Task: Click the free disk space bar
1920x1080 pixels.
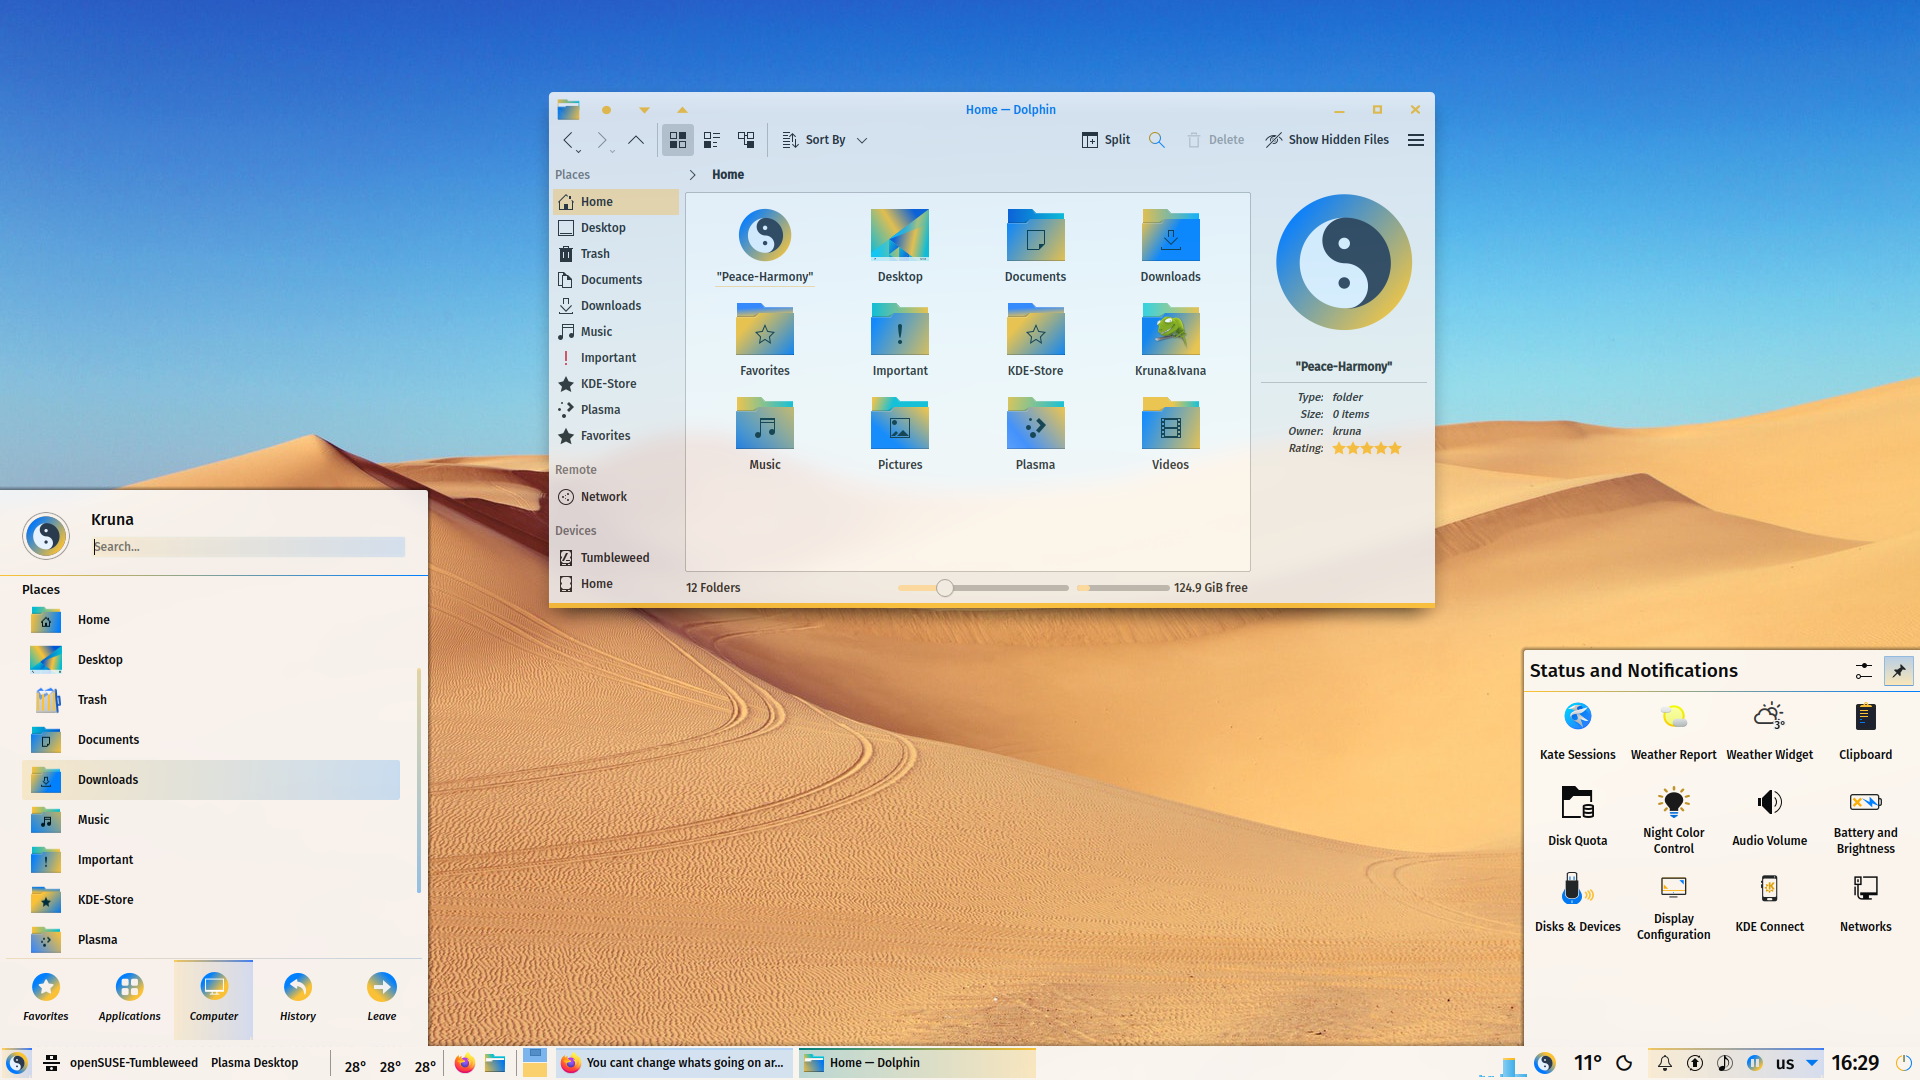Action: coord(1123,588)
